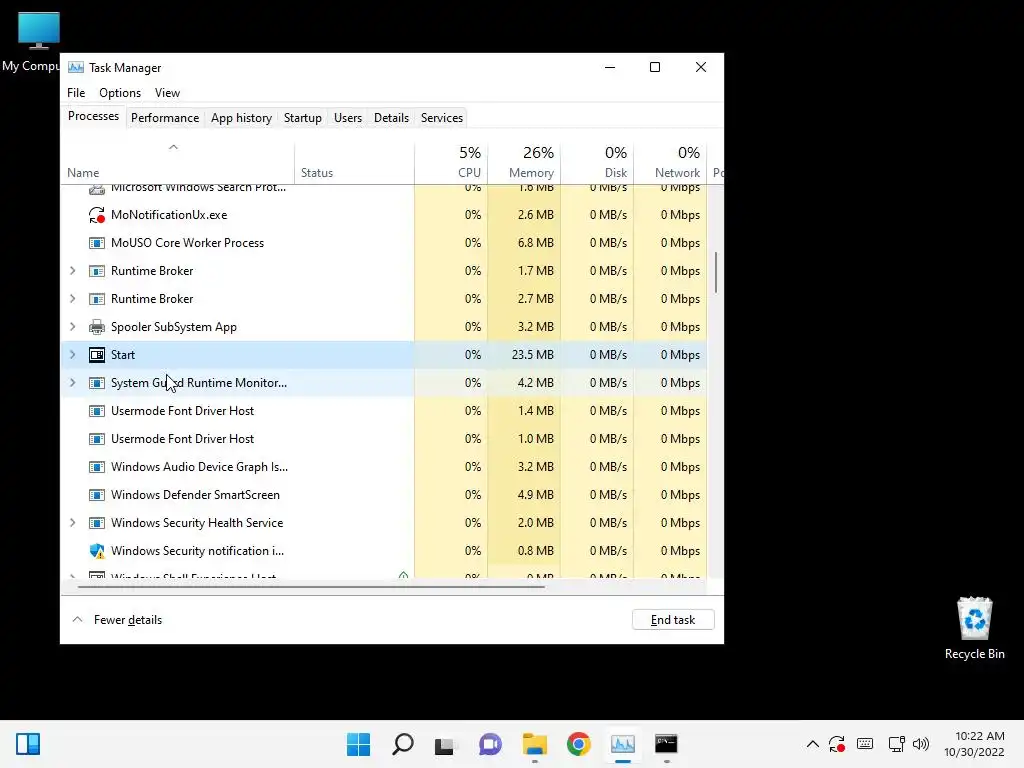Switch to the Users tab
Image resolution: width=1024 pixels, height=768 pixels.
coord(348,118)
